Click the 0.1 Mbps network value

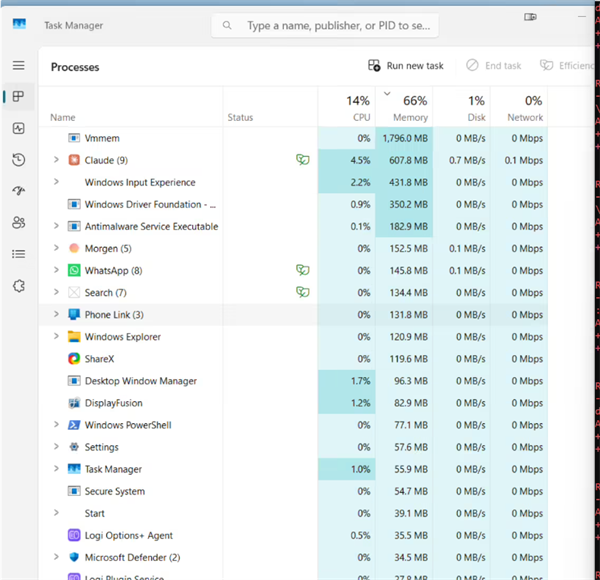tap(523, 160)
